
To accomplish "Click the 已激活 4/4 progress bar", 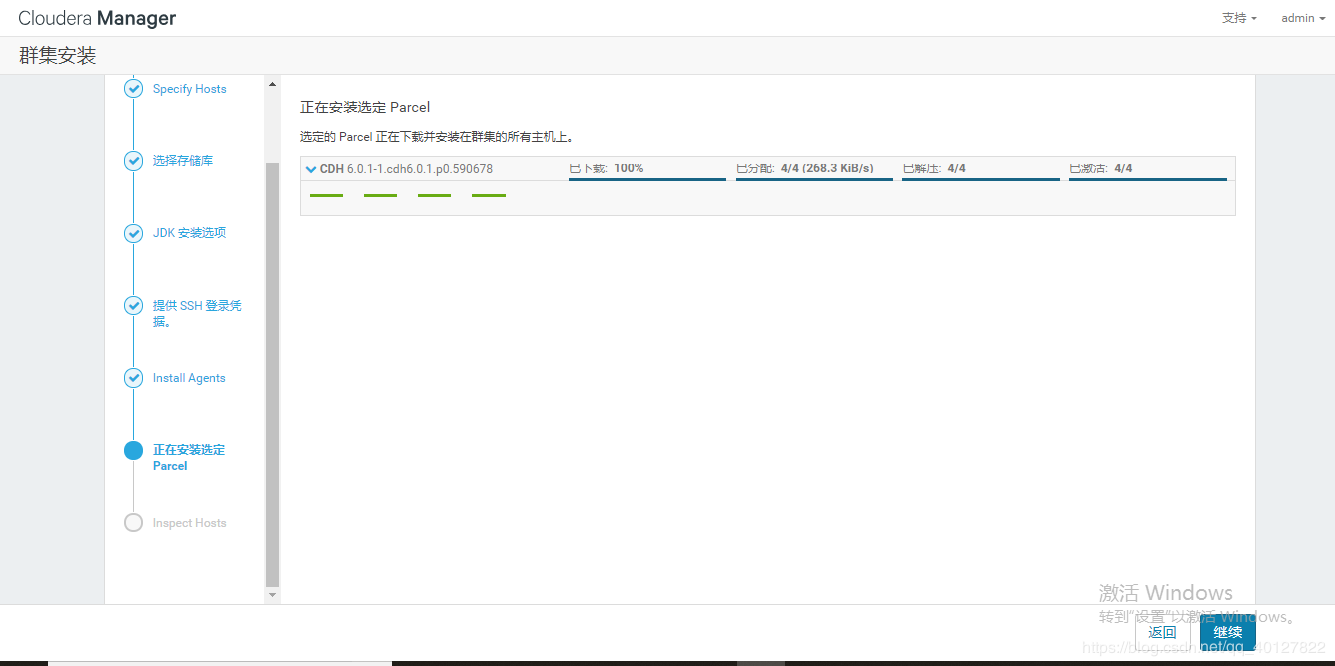I will pyautogui.click(x=1148, y=179).
